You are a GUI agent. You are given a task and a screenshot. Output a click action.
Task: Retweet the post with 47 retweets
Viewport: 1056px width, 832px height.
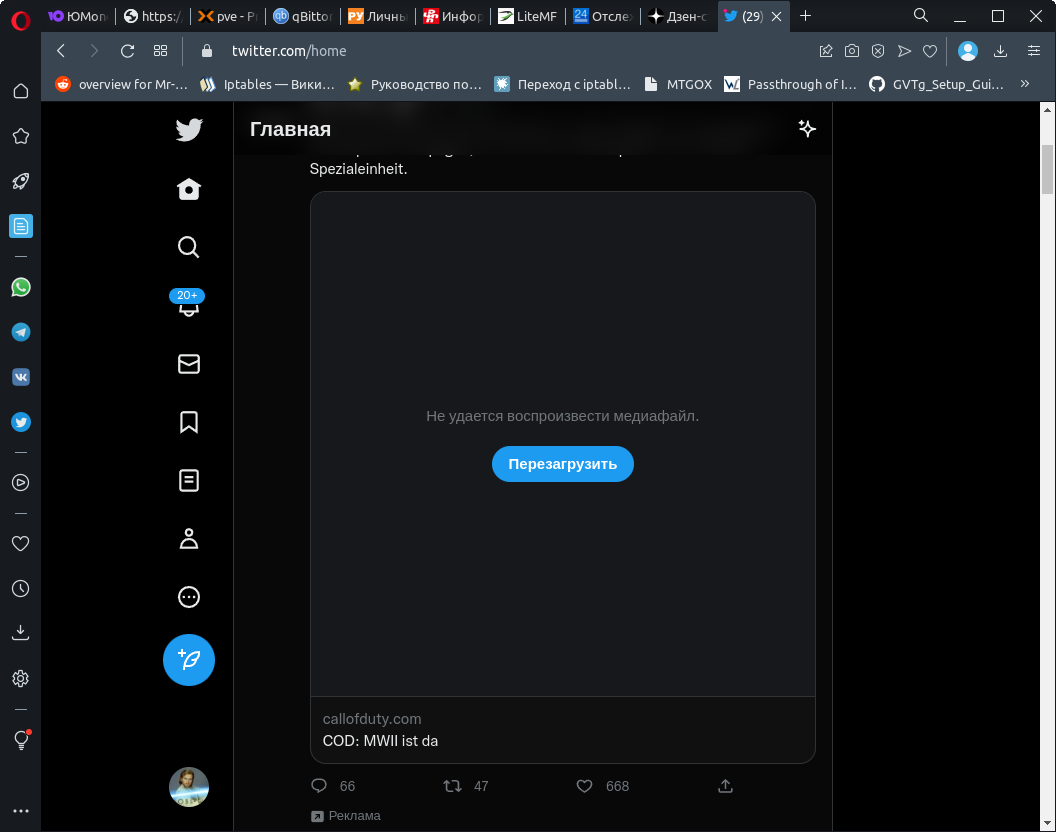(x=452, y=786)
